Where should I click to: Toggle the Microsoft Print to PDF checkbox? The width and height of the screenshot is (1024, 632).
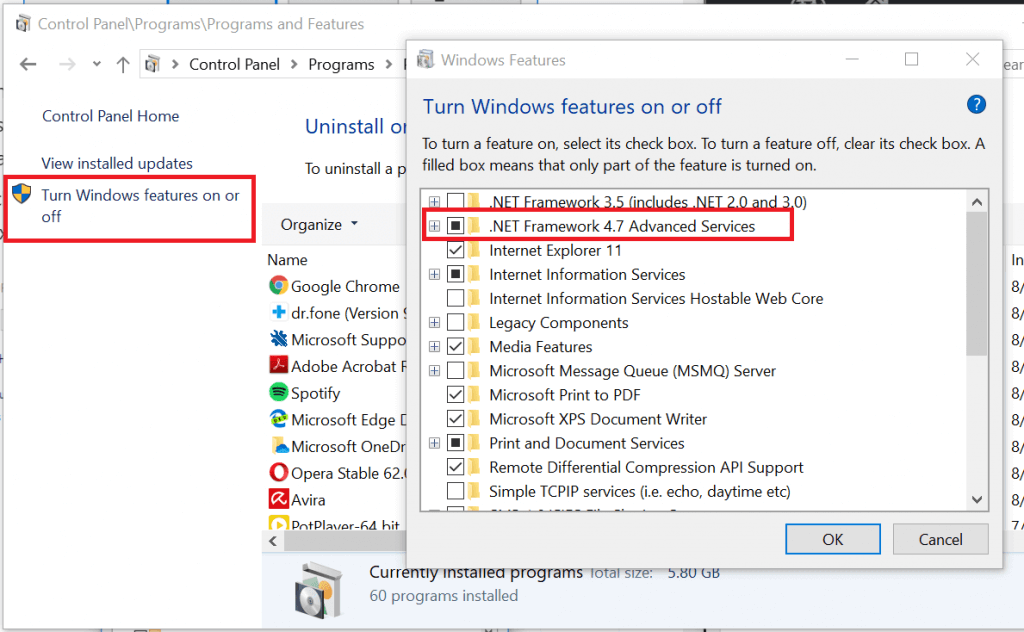pos(455,395)
